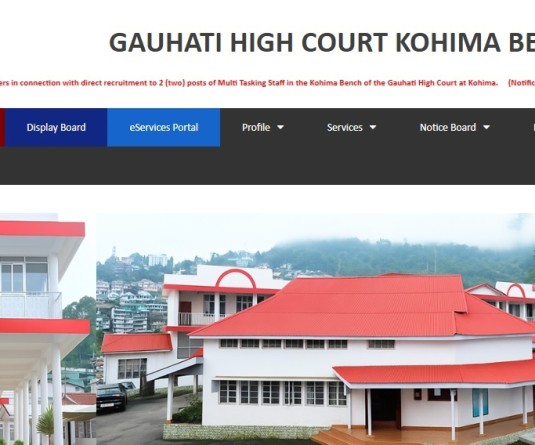Click the red-roofed court building banner image

(x=316, y=329)
